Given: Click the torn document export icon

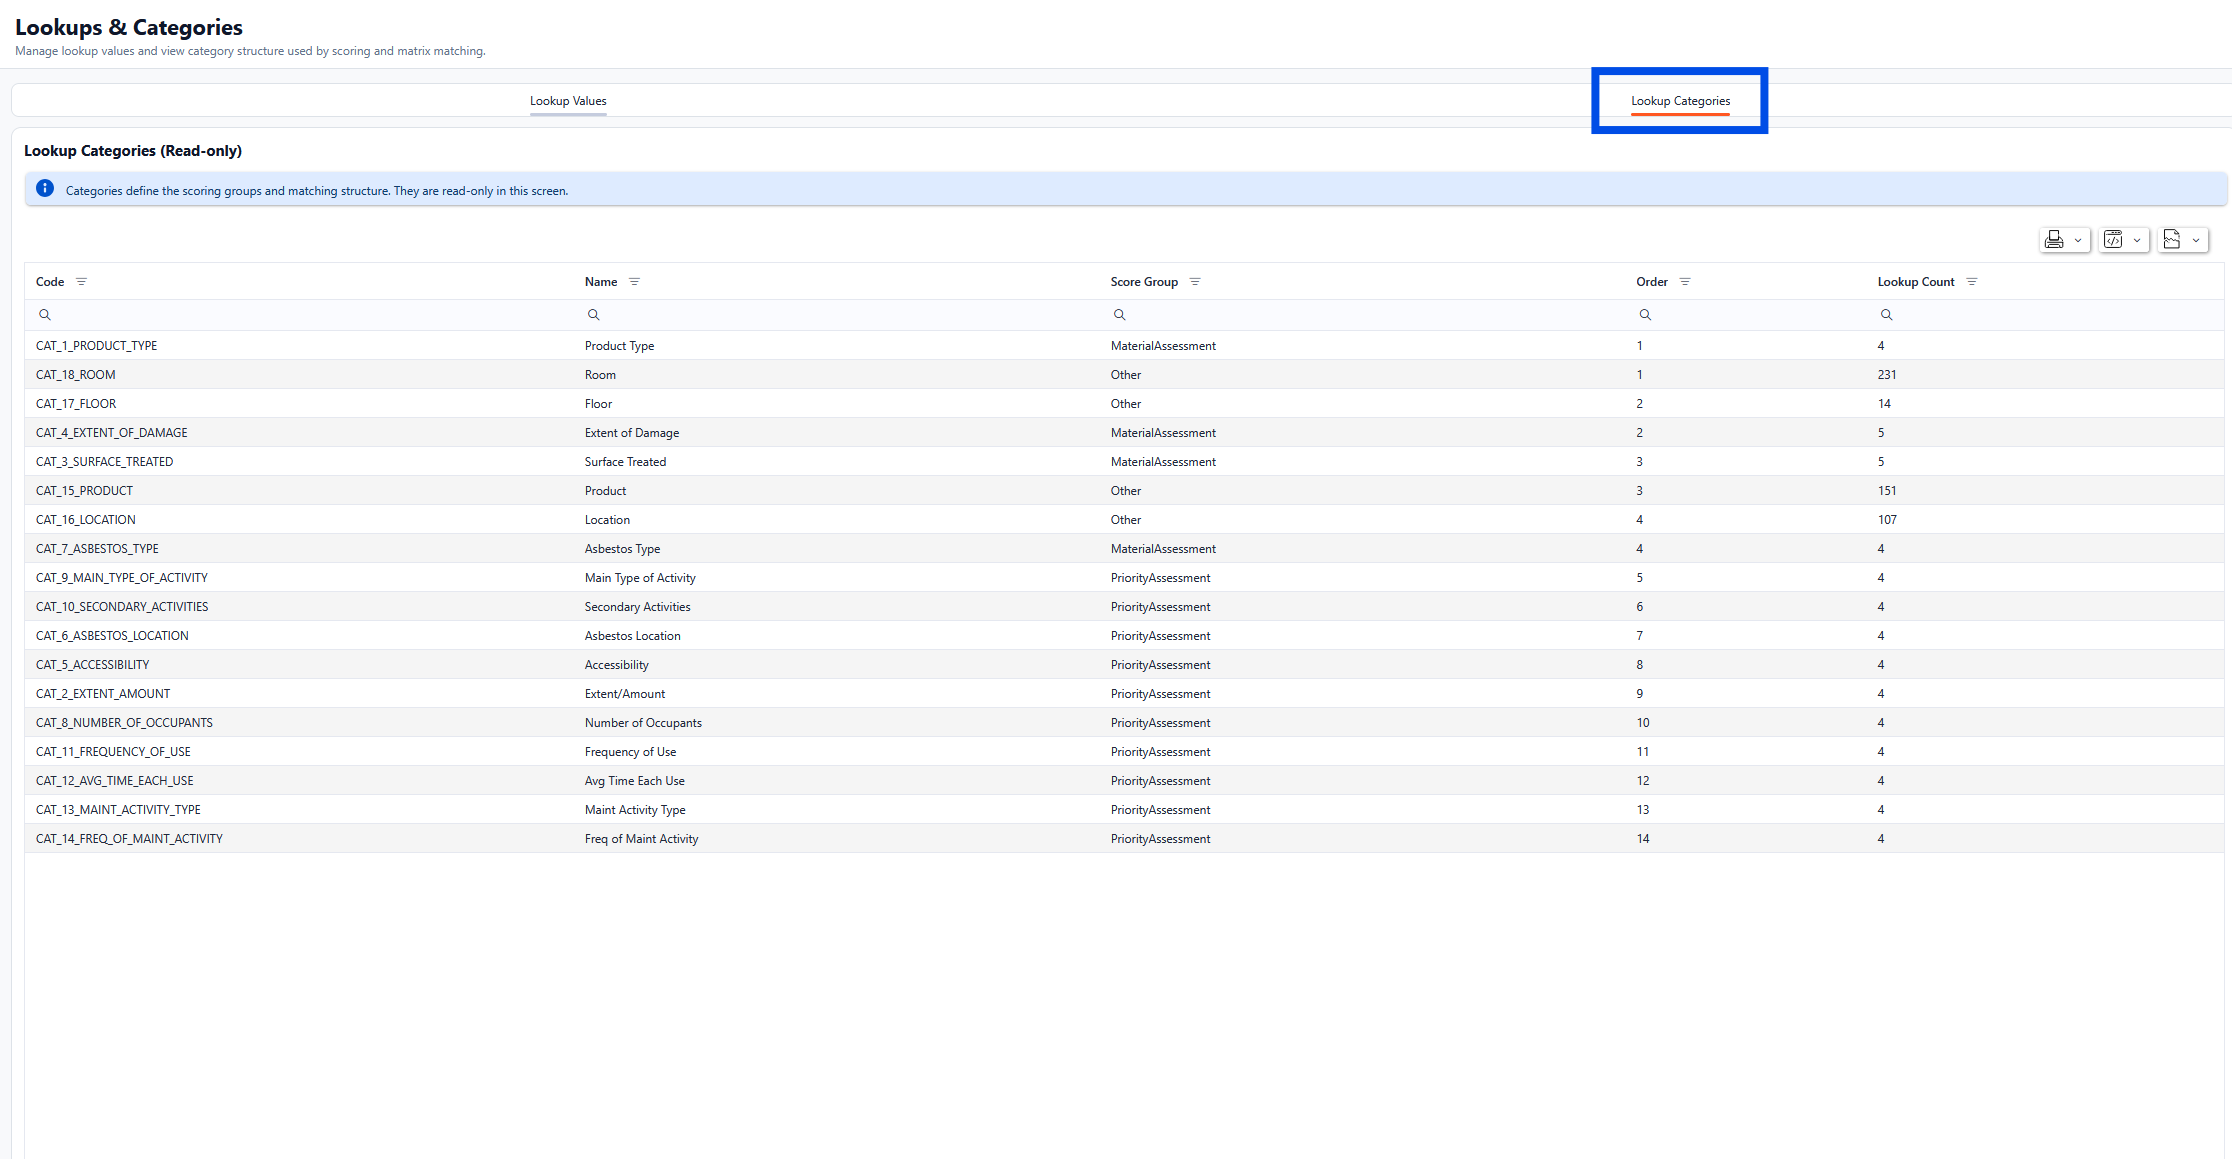Looking at the screenshot, I should [x=2172, y=240].
